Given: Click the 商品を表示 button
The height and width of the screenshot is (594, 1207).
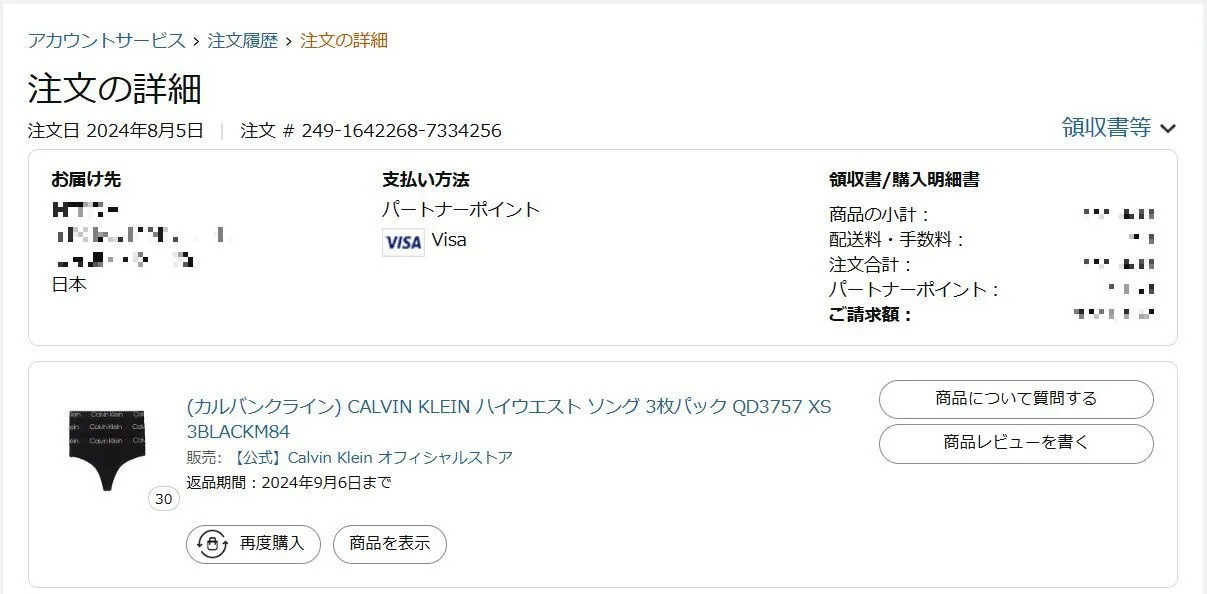Looking at the screenshot, I should (389, 544).
